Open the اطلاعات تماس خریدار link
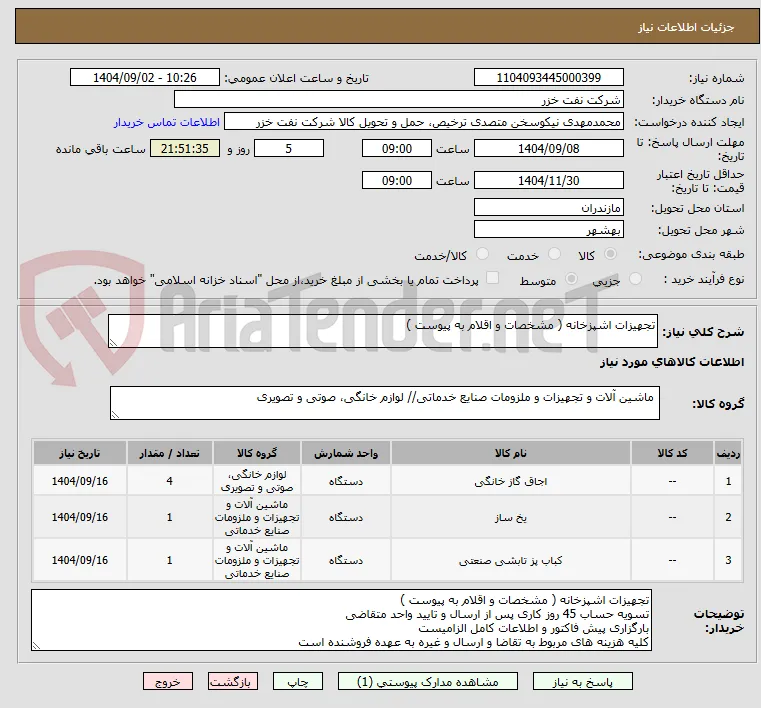 pos(167,122)
